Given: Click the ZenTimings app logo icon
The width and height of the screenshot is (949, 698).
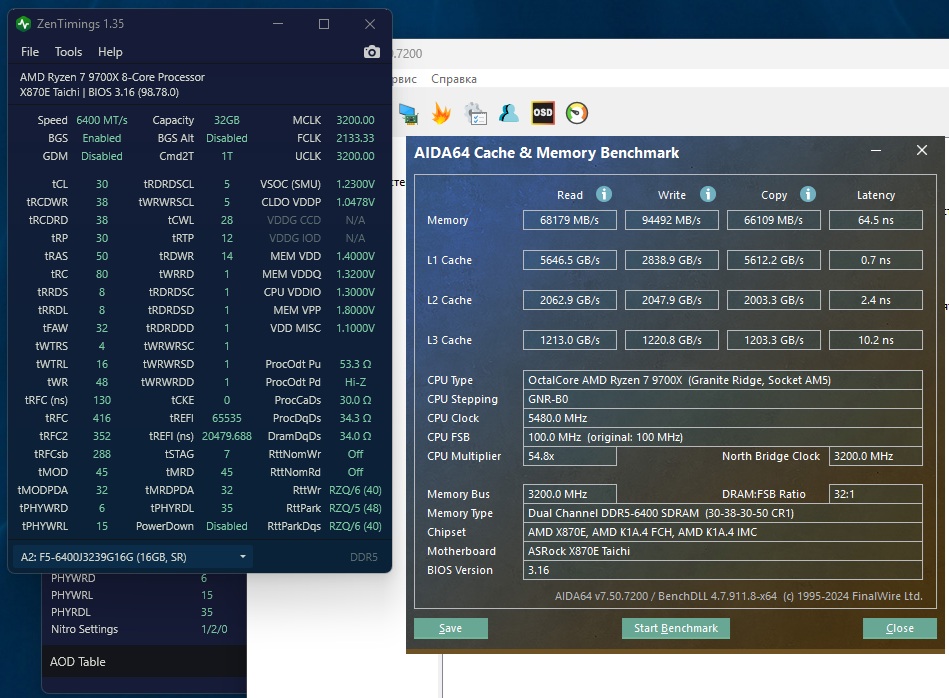Looking at the screenshot, I should pyautogui.click(x=24, y=24).
